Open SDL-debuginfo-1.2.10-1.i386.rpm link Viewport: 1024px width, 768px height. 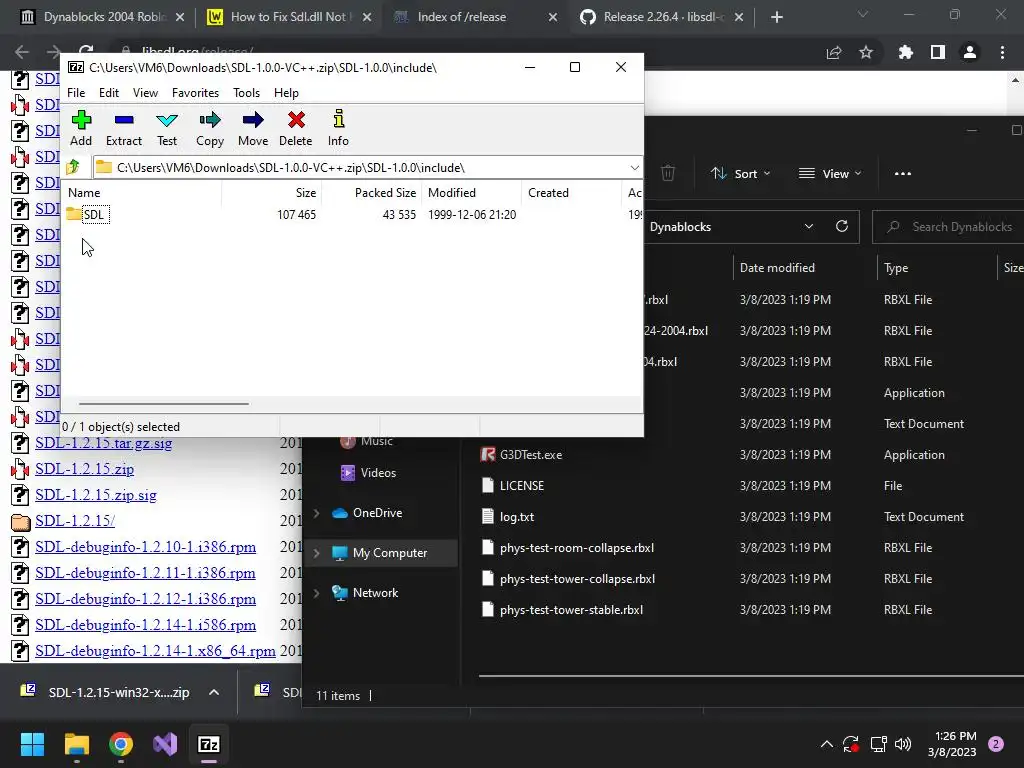point(145,547)
